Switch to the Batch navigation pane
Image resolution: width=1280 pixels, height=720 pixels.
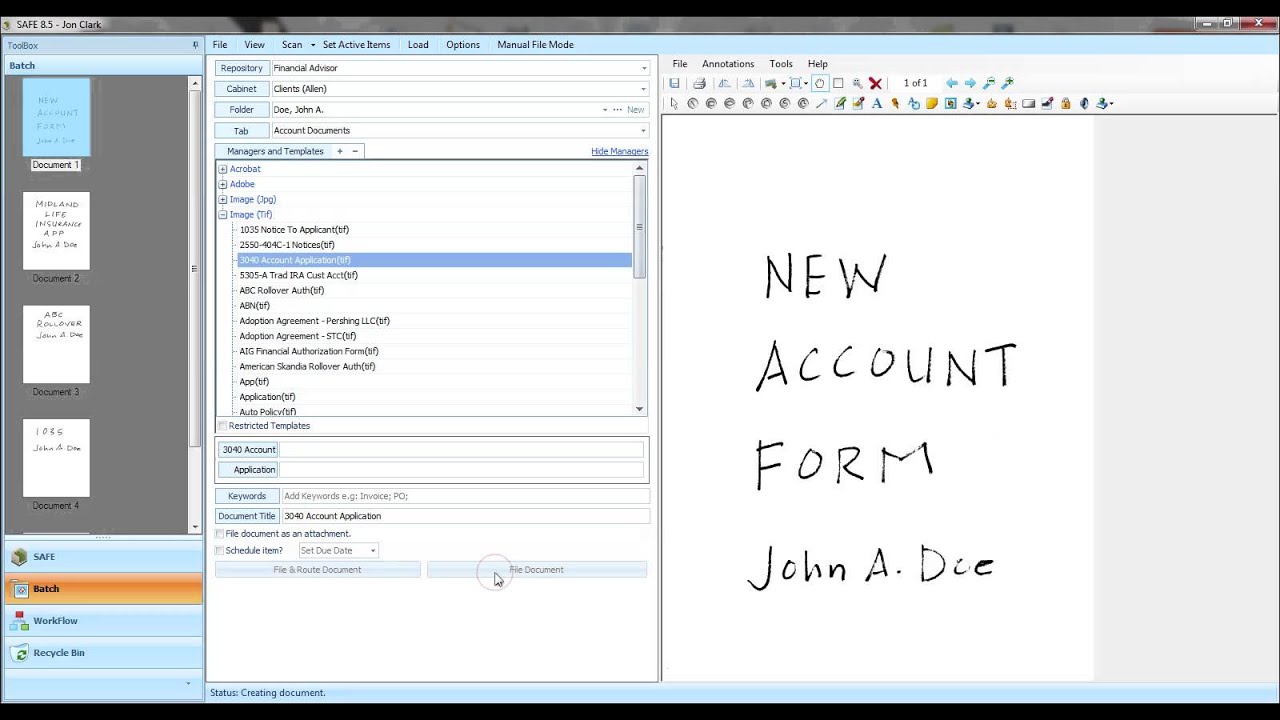103,589
